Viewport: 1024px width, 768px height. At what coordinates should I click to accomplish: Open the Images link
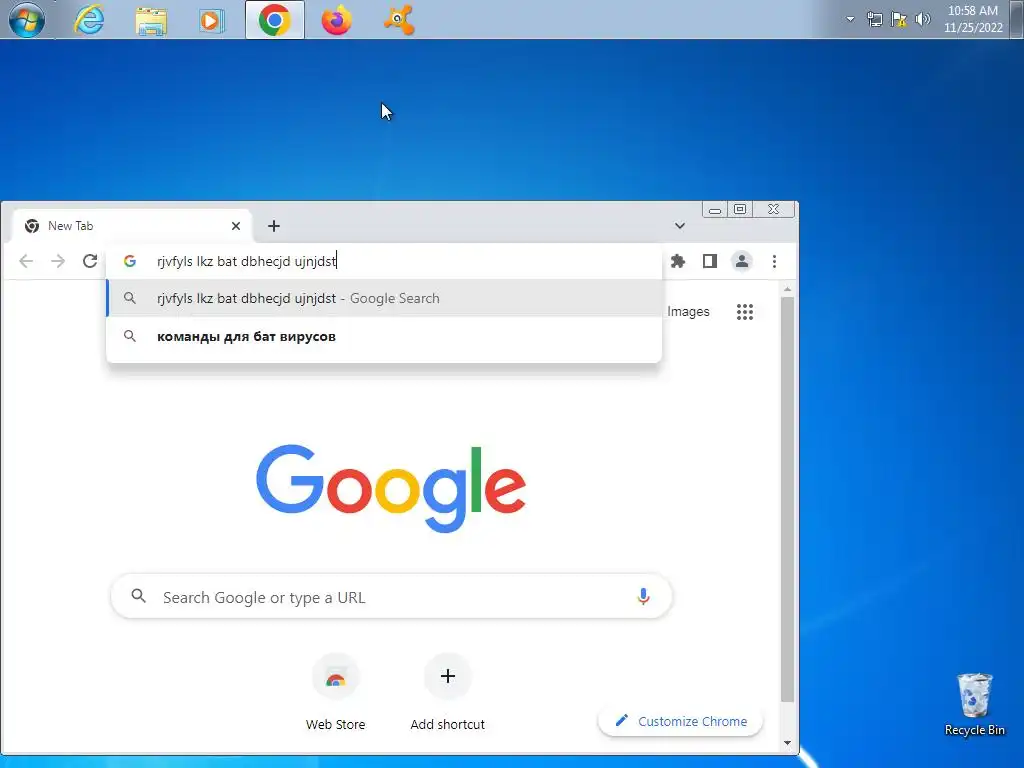coord(688,312)
